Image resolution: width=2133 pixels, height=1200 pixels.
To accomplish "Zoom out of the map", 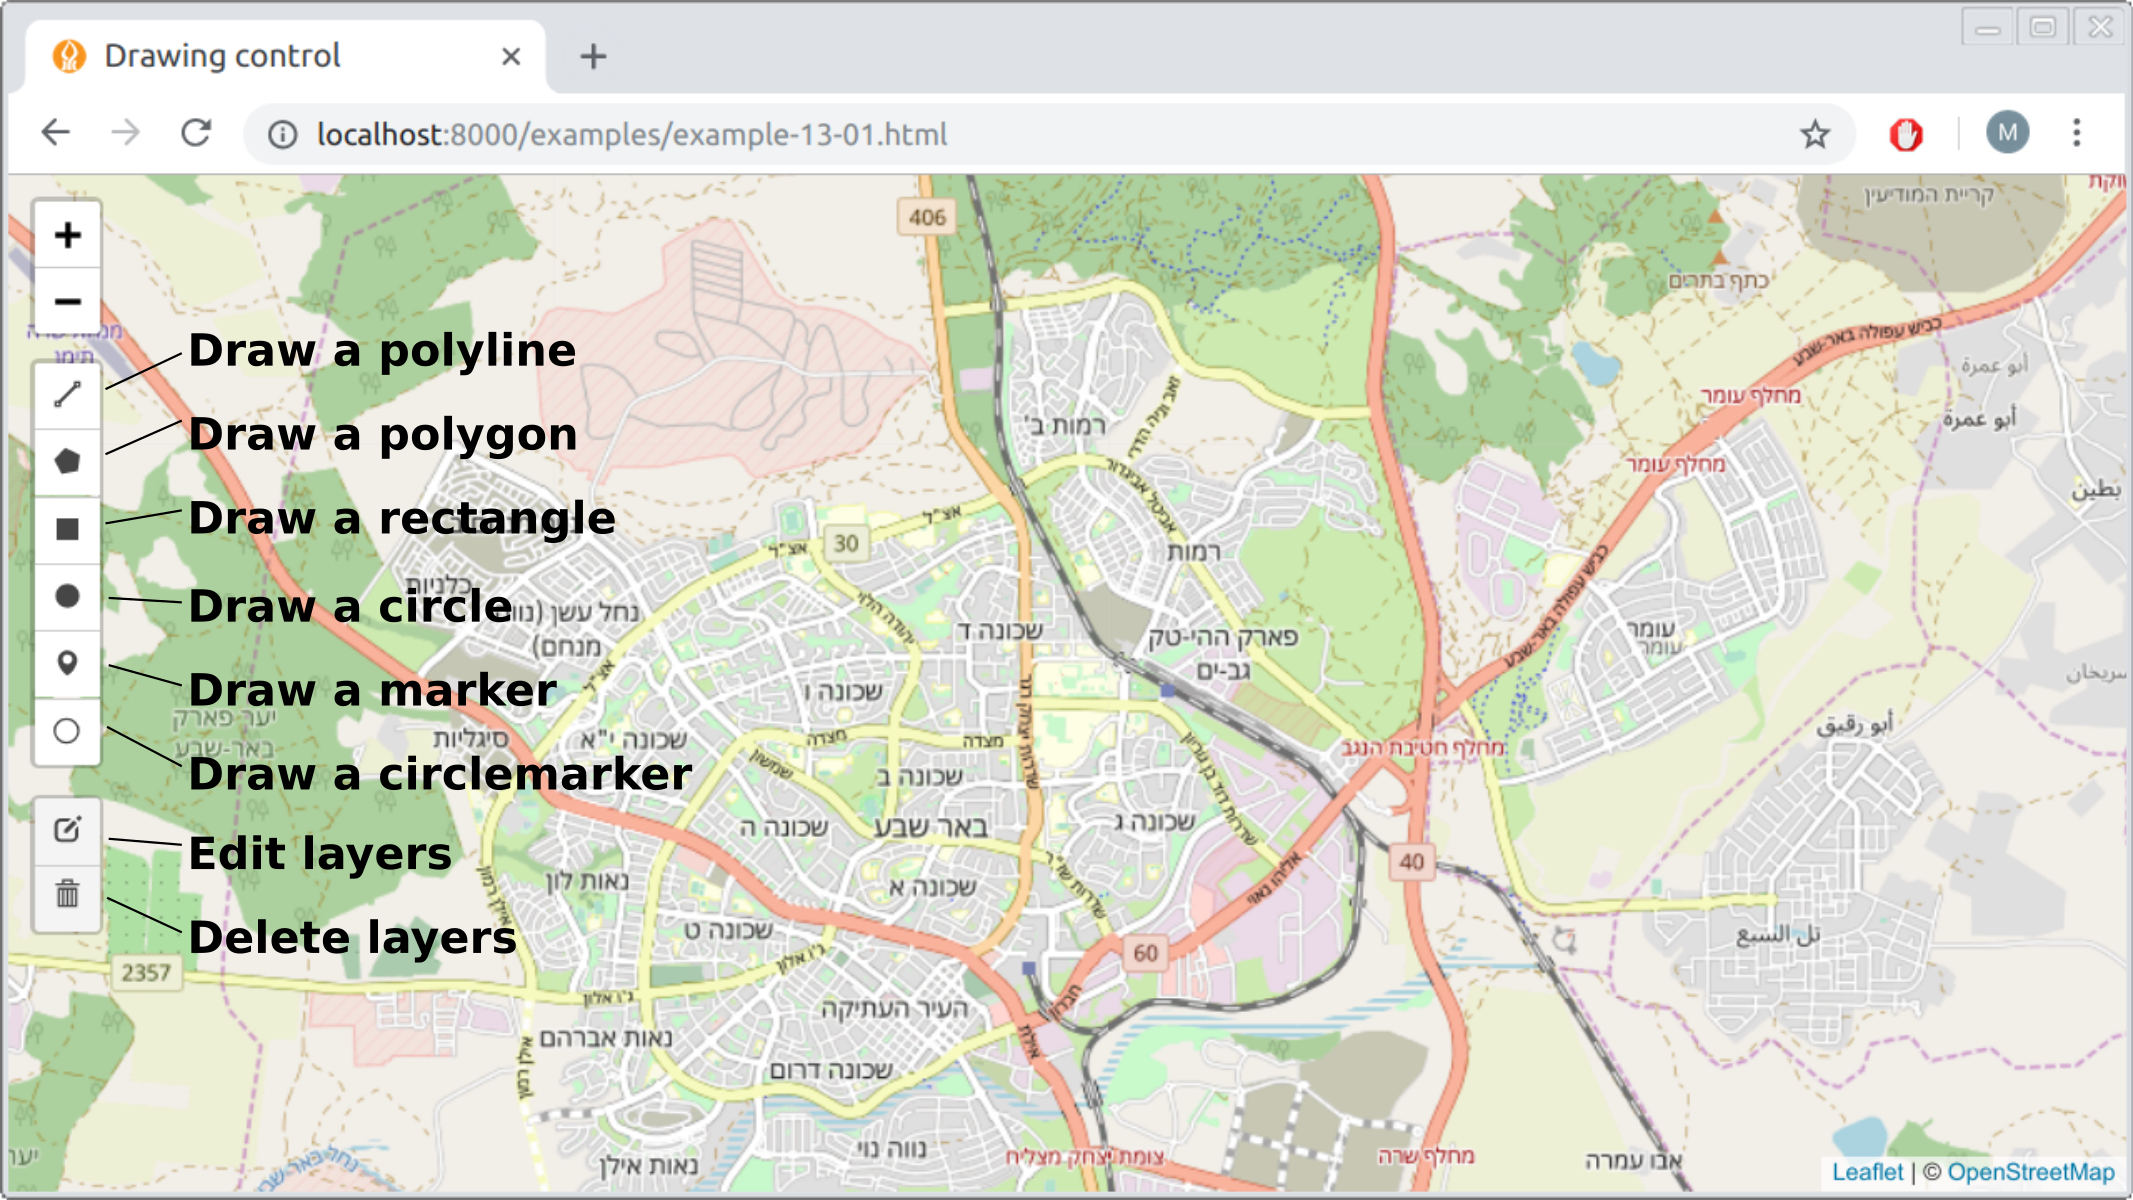I will point(67,301).
